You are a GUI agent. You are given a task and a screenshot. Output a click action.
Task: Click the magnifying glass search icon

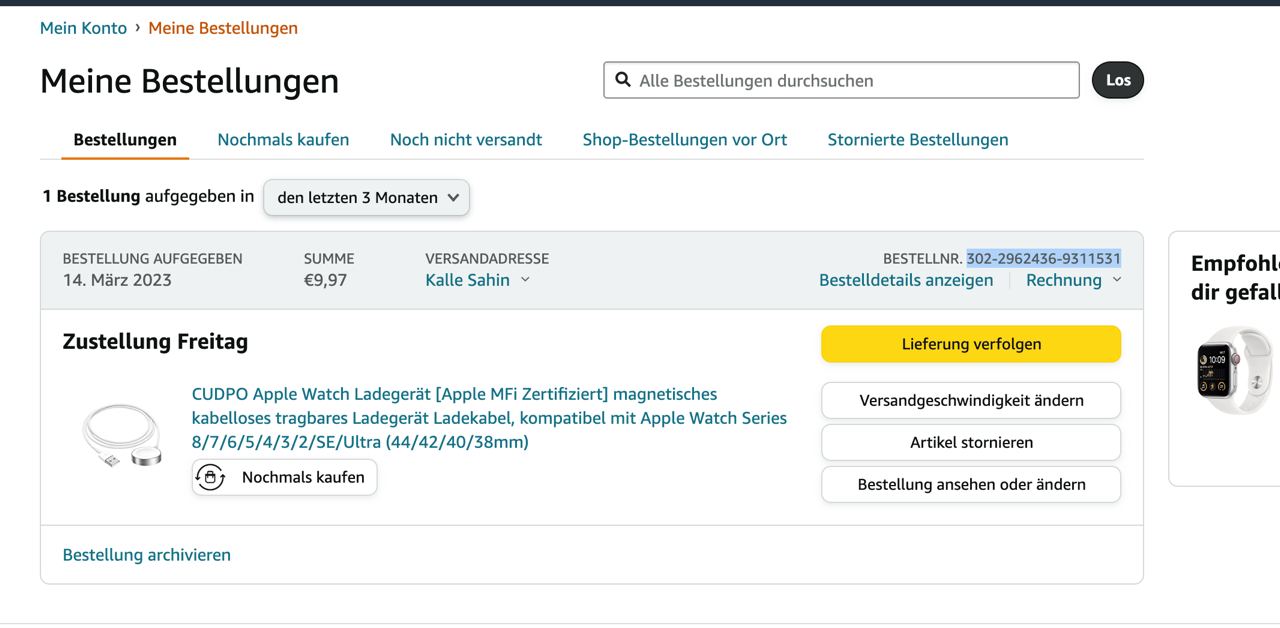click(x=623, y=80)
